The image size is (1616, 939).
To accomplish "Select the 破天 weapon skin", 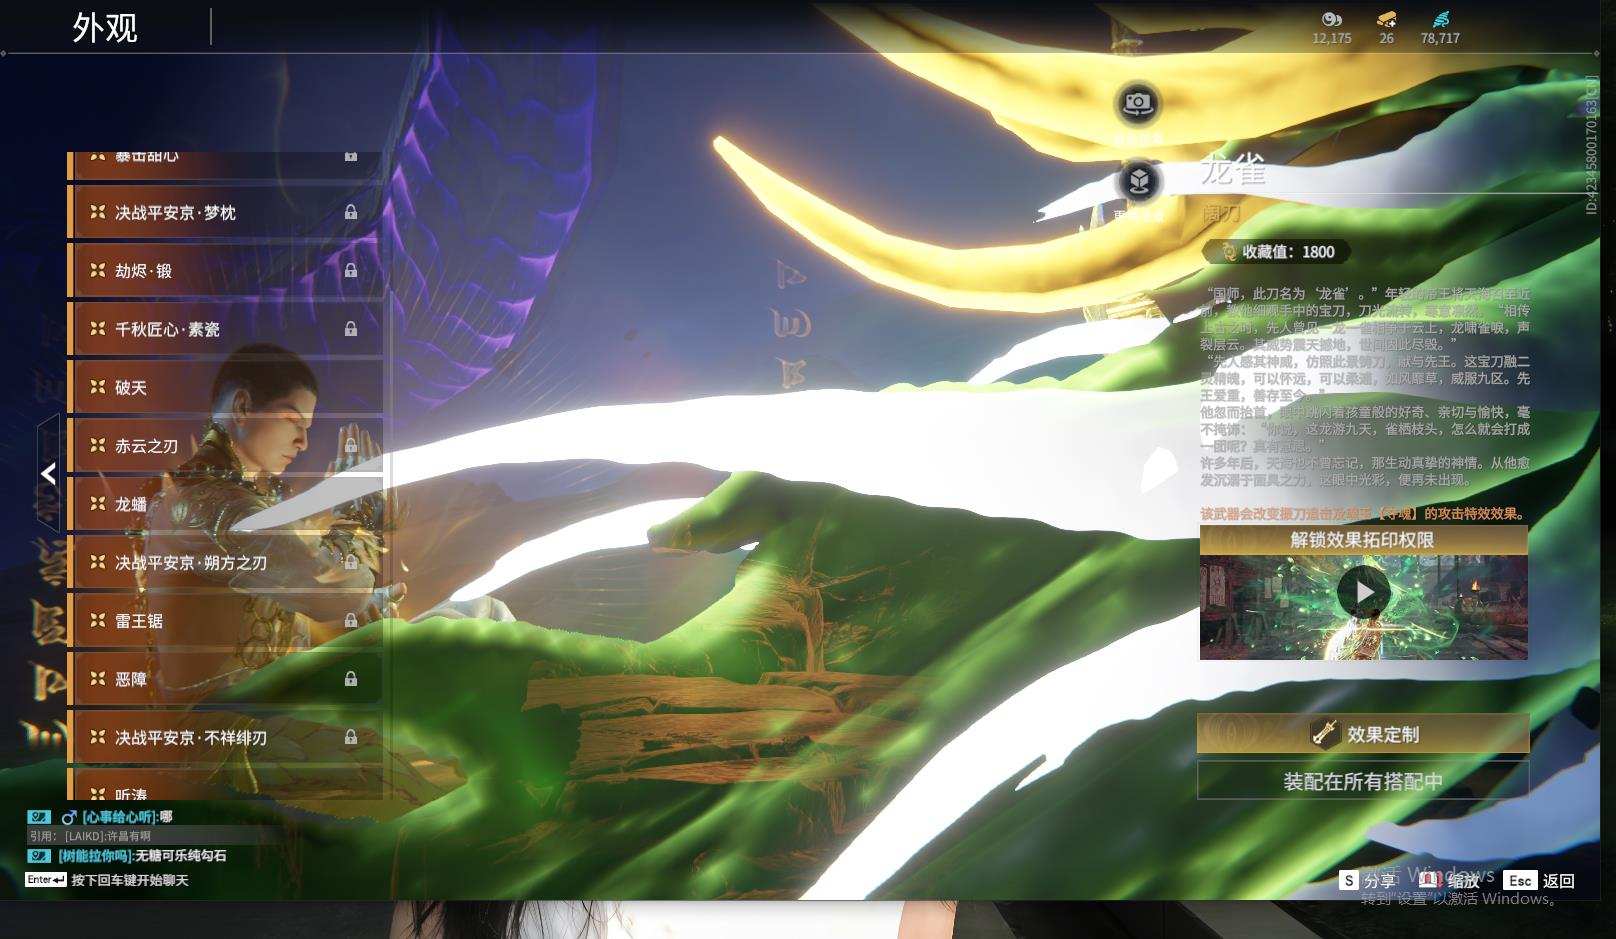I will click(225, 387).
